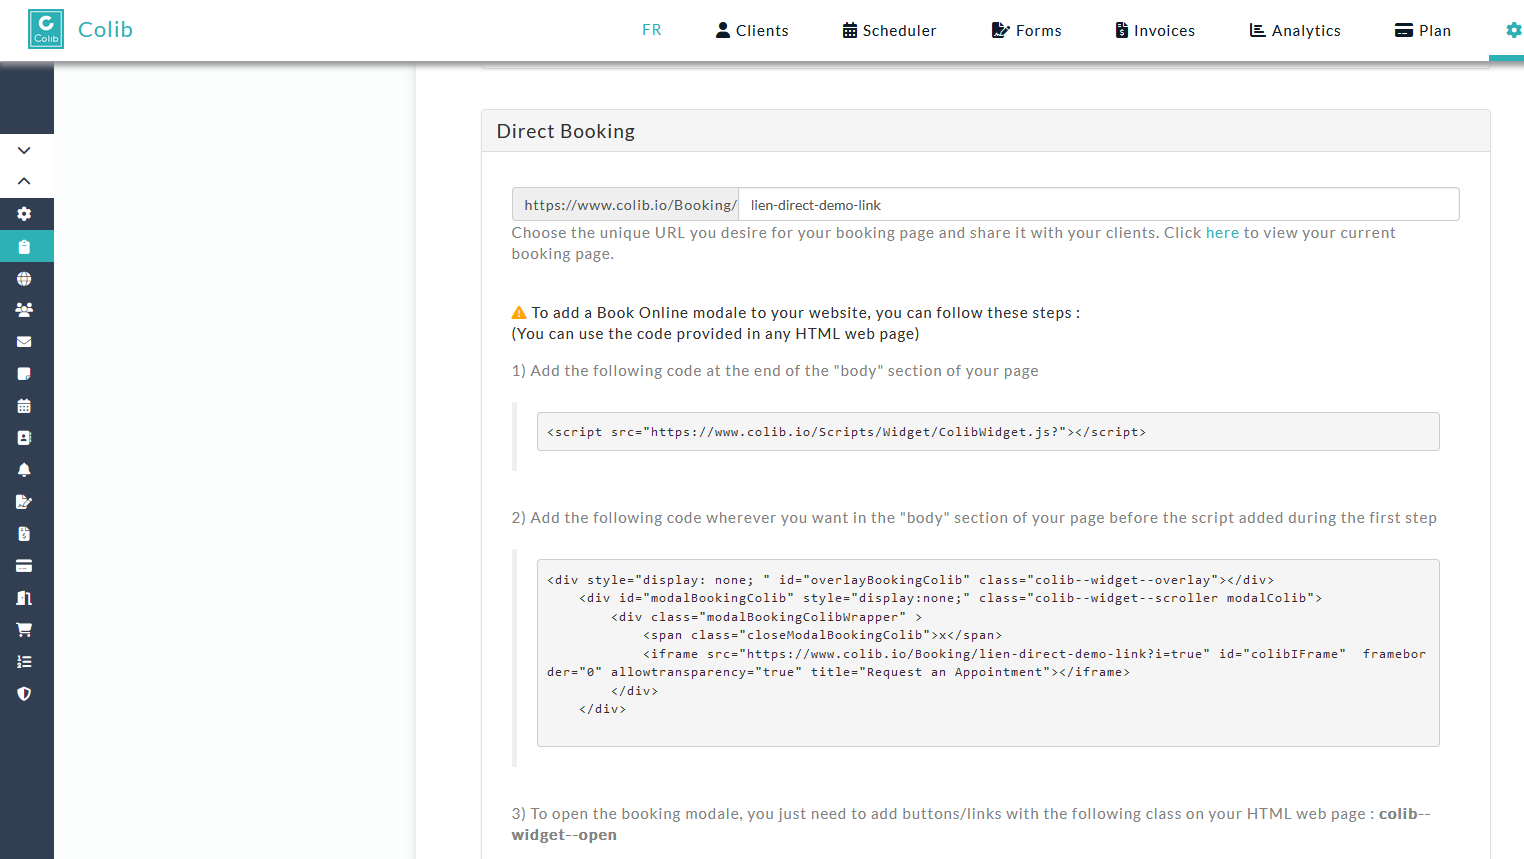Open the Forms menu
The width and height of the screenshot is (1524, 859).
[1026, 30]
